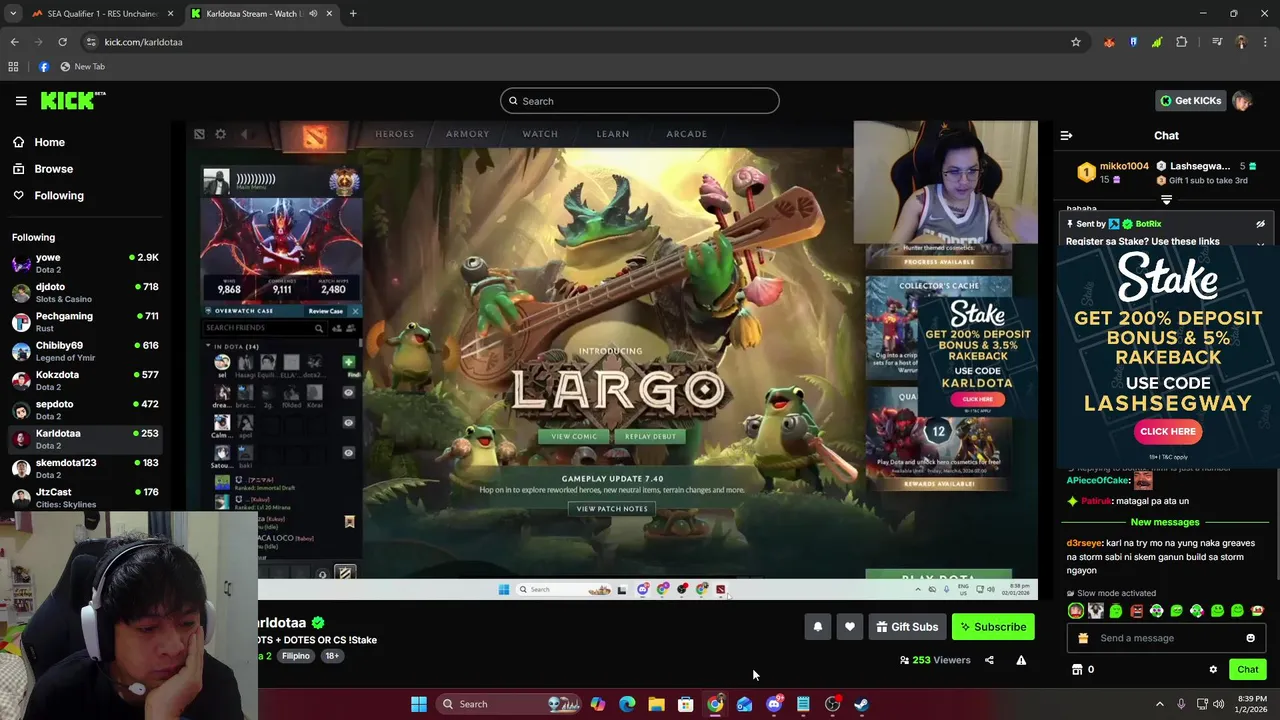The width and height of the screenshot is (1280, 720).
Task: Reload the current page
Action: (62, 42)
